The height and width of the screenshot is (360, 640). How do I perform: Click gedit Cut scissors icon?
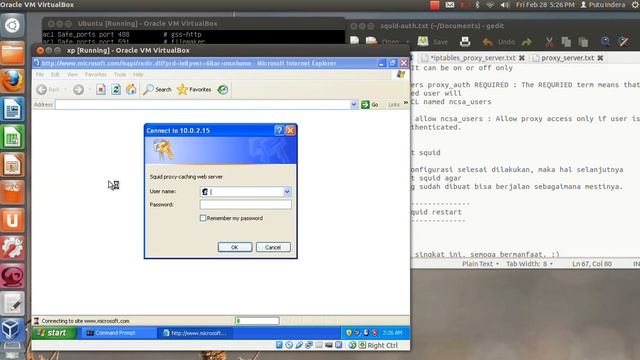[549, 42]
